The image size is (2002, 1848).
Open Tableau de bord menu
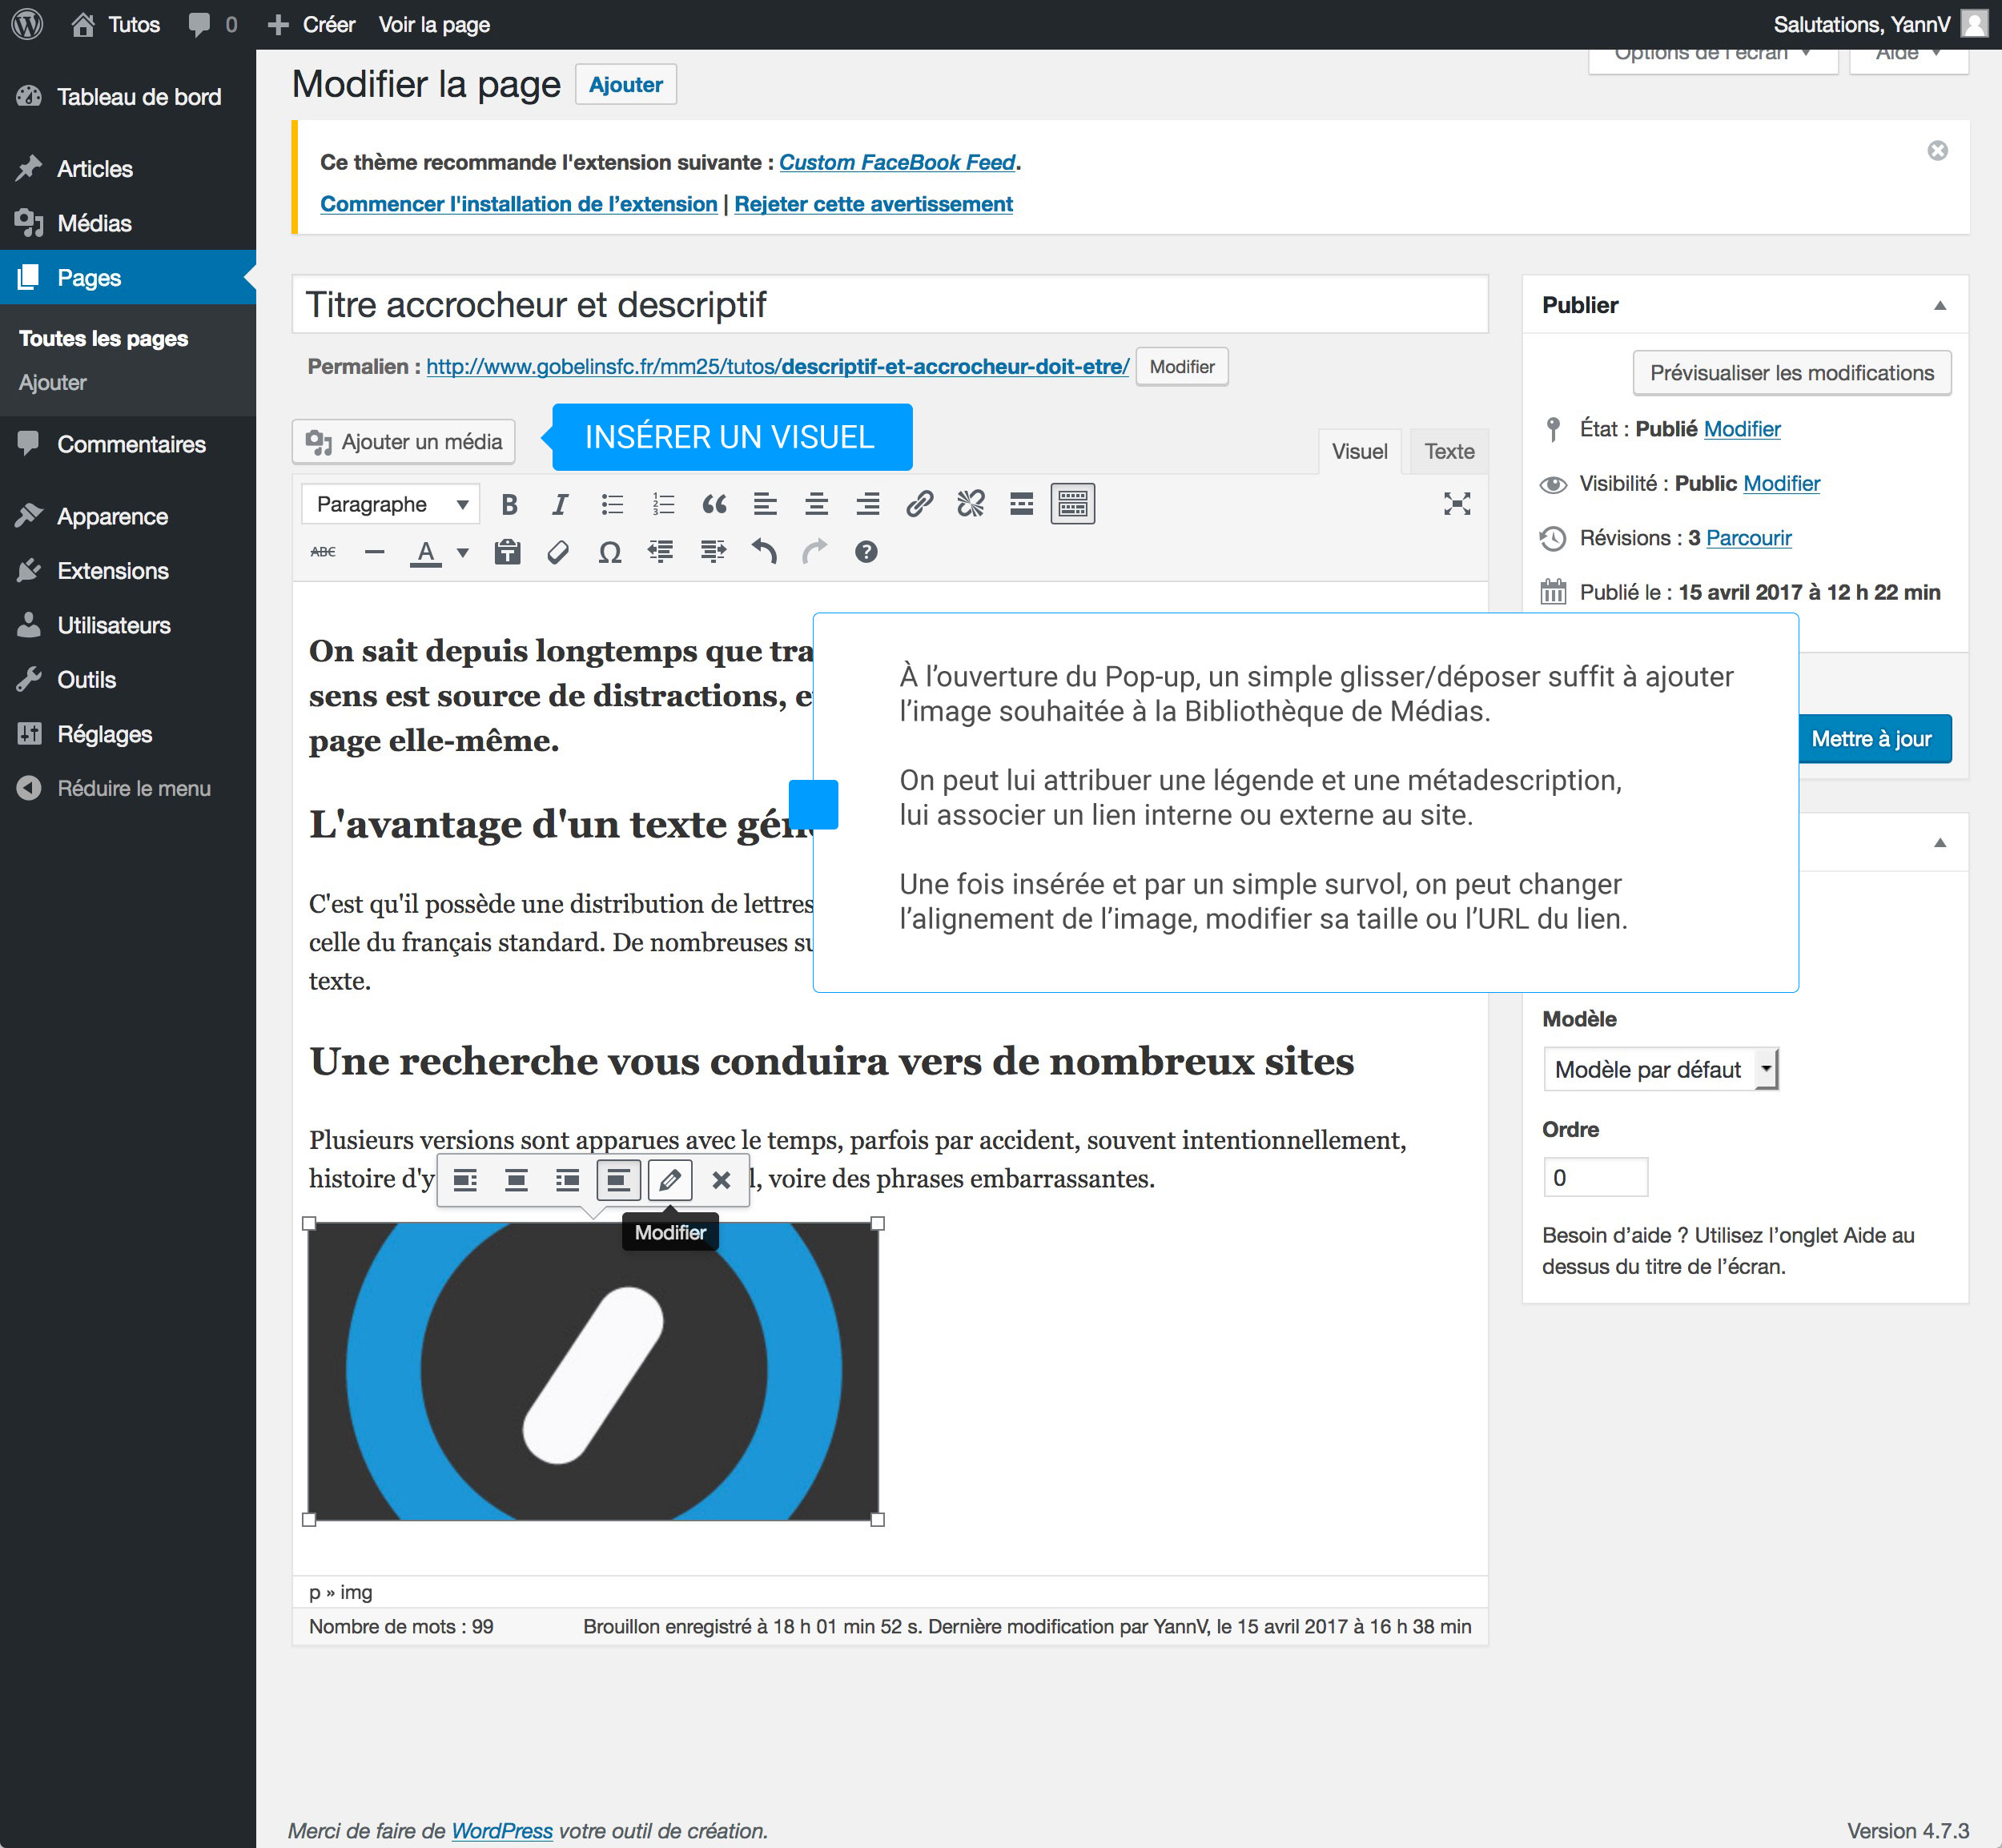point(128,97)
